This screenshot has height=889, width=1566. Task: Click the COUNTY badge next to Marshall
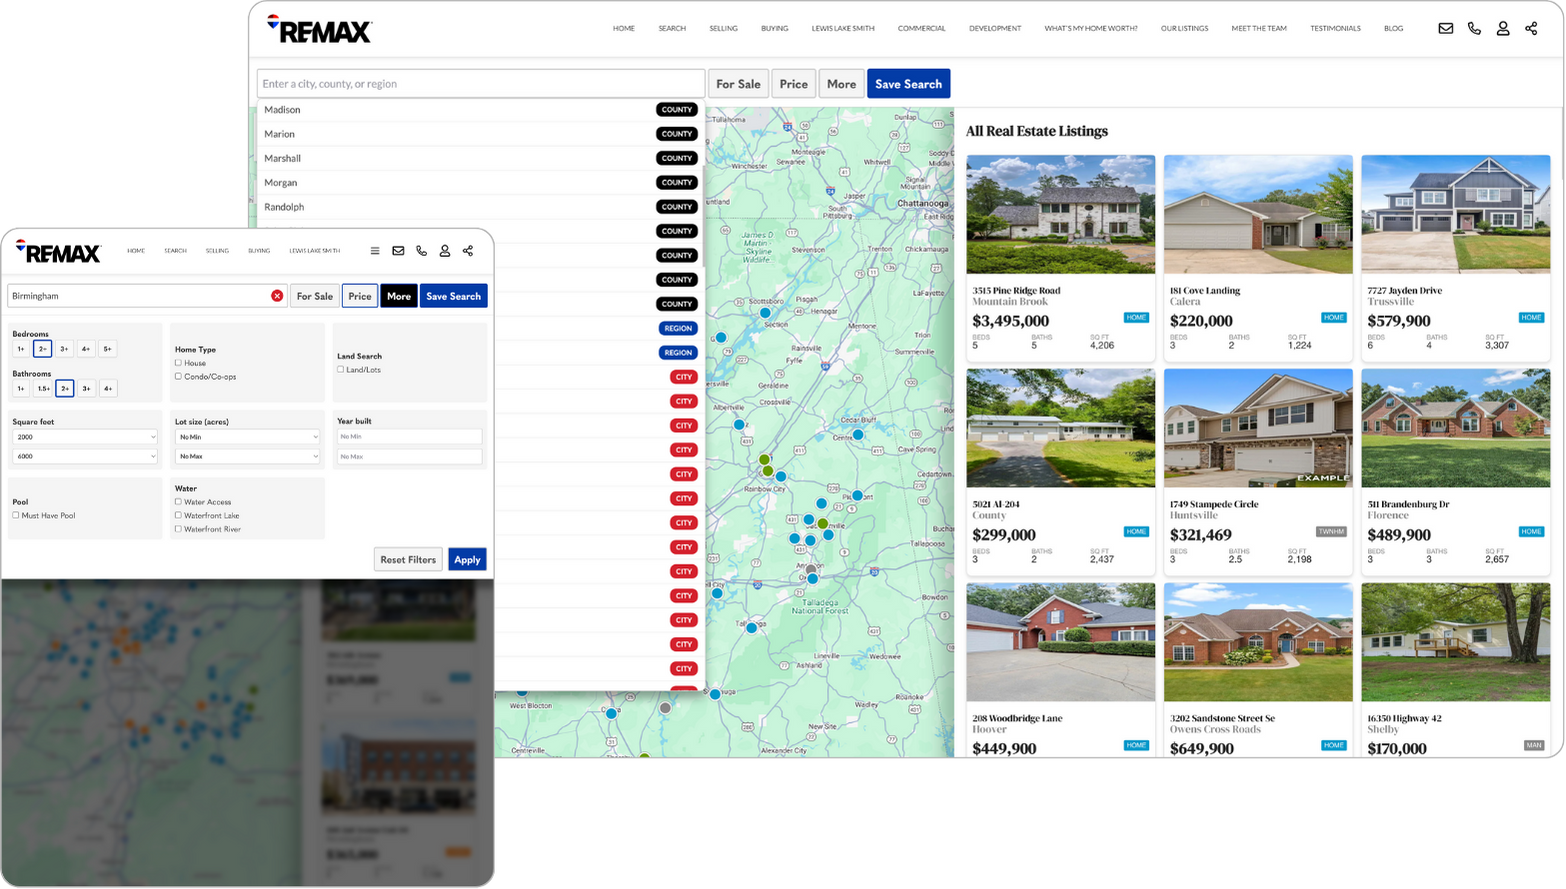coord(677,158)
